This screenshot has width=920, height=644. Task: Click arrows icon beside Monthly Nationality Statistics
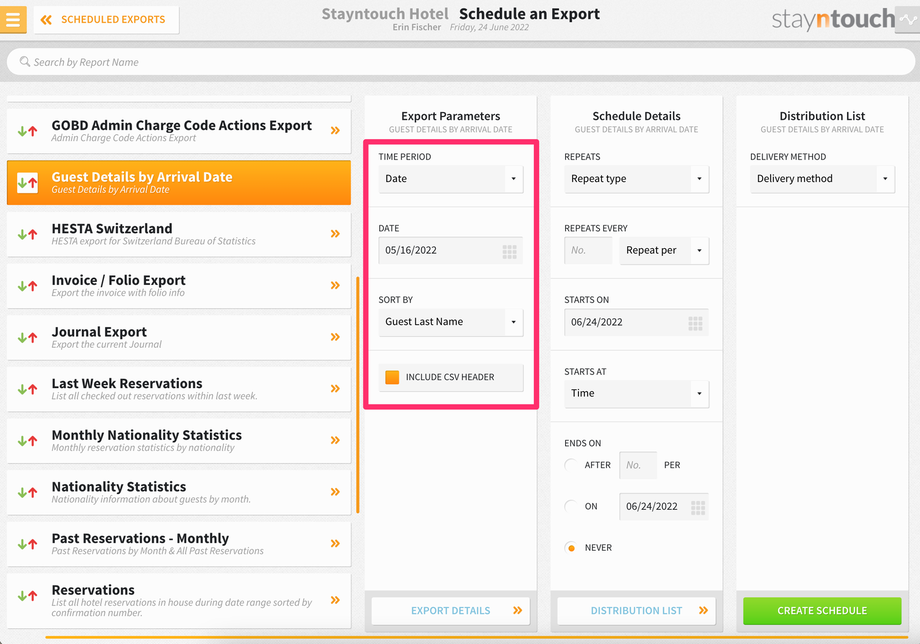point(28,440)
